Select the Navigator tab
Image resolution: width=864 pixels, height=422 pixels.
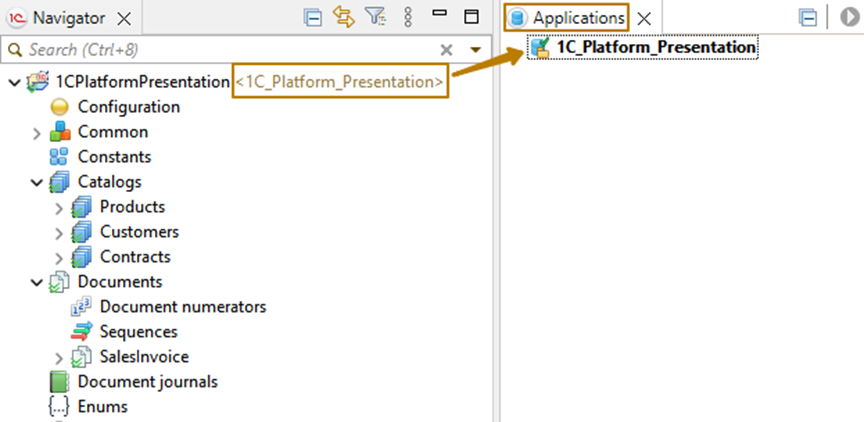[61, 18]
